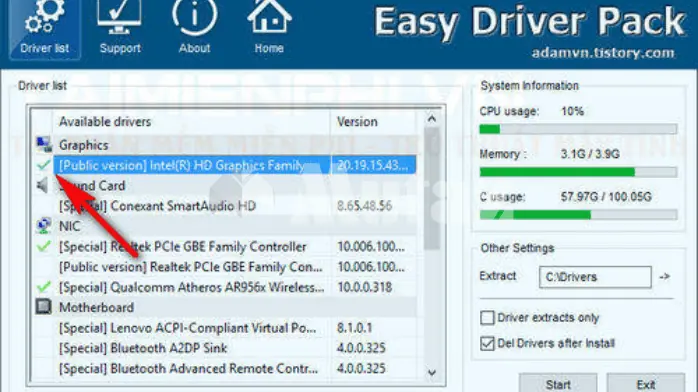
Task: Click the Graphics category monitor icon
Action: 44,145
